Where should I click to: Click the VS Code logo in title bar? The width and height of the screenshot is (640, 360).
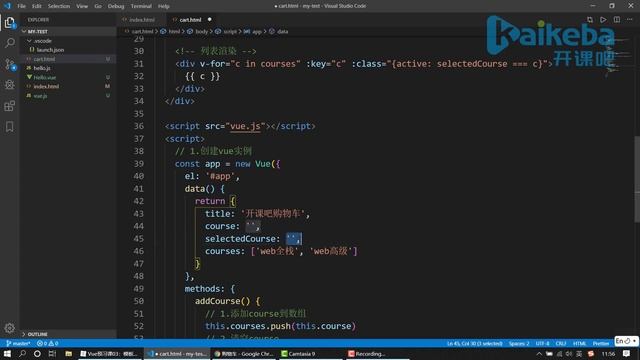click(7, 6)
